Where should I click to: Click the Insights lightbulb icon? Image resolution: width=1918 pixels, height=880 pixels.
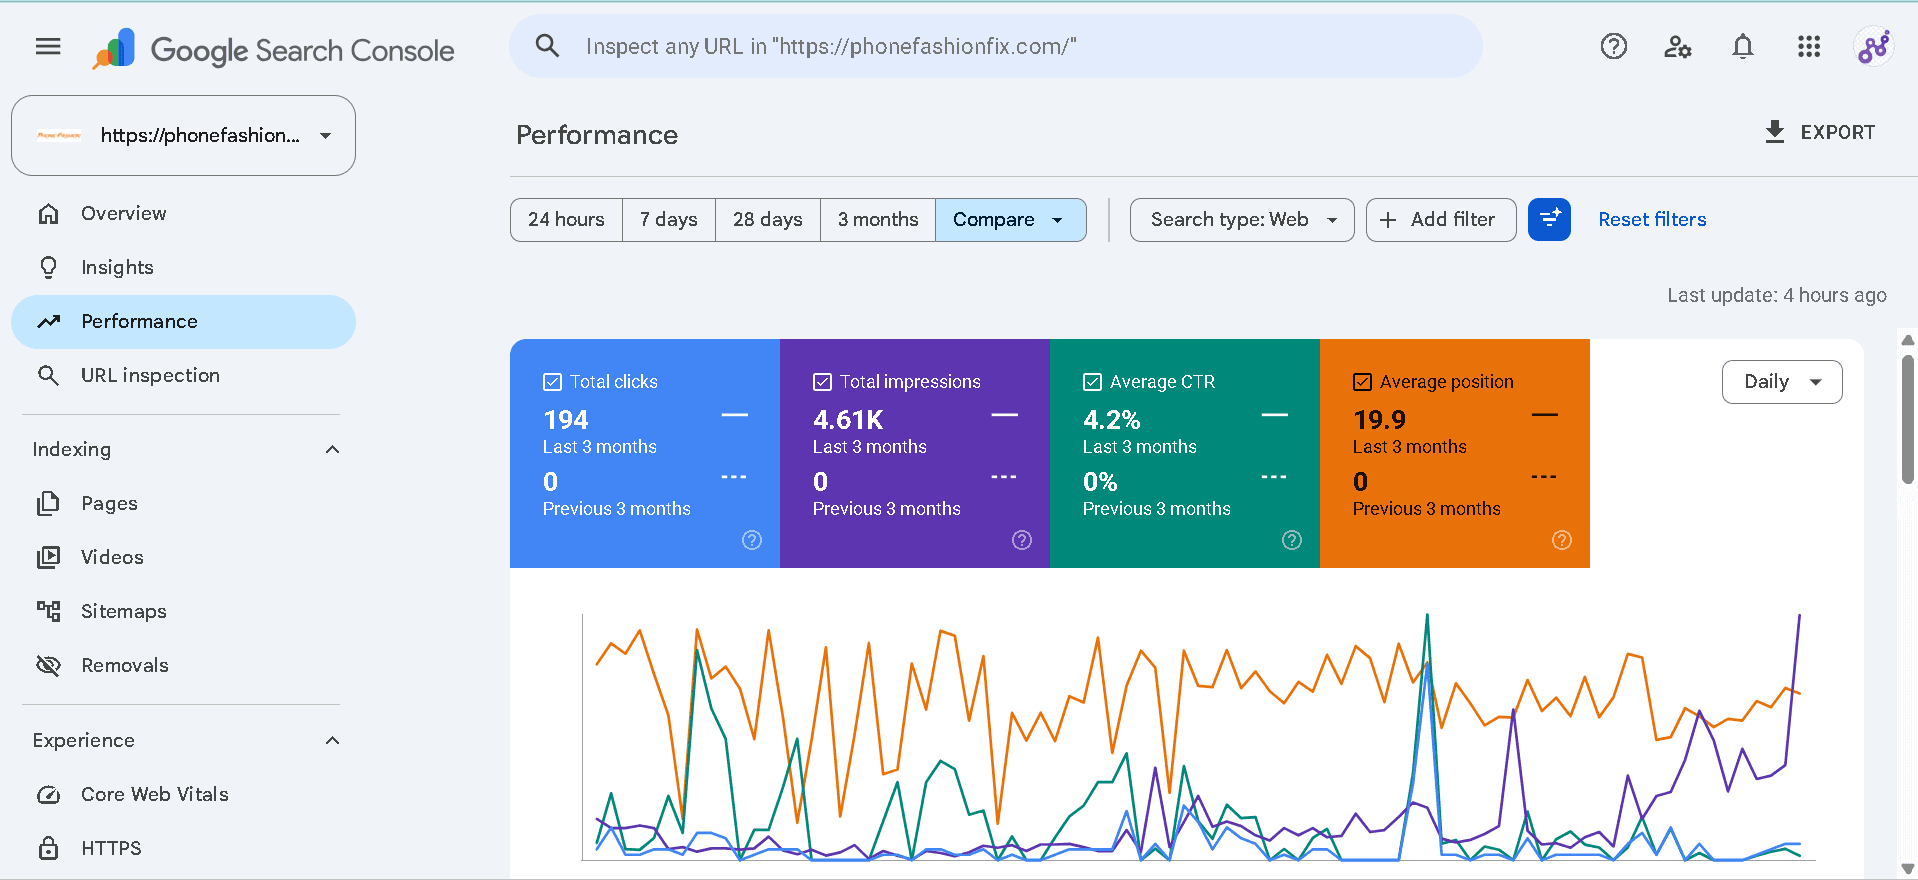[48, 267]
